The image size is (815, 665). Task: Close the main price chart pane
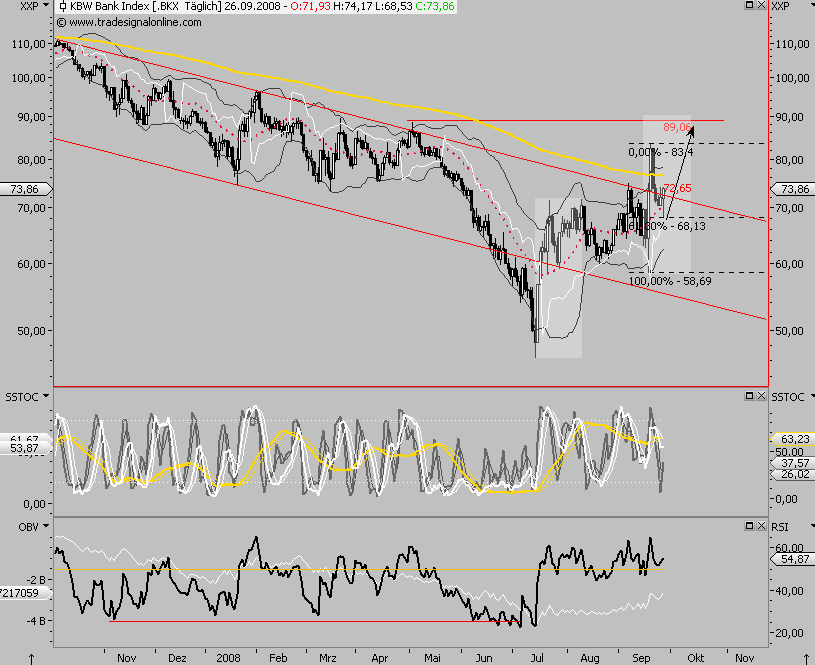click(x=761, y=5)
